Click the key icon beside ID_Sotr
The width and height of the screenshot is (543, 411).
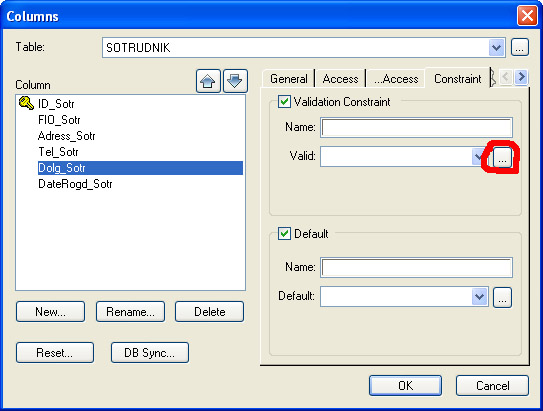[x=26, y=103]
